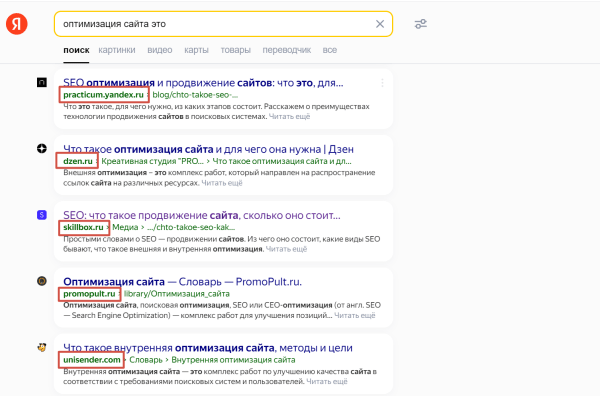Open the товары tab
Viewport: 600px width, 396px height.
tap(235, 50)
